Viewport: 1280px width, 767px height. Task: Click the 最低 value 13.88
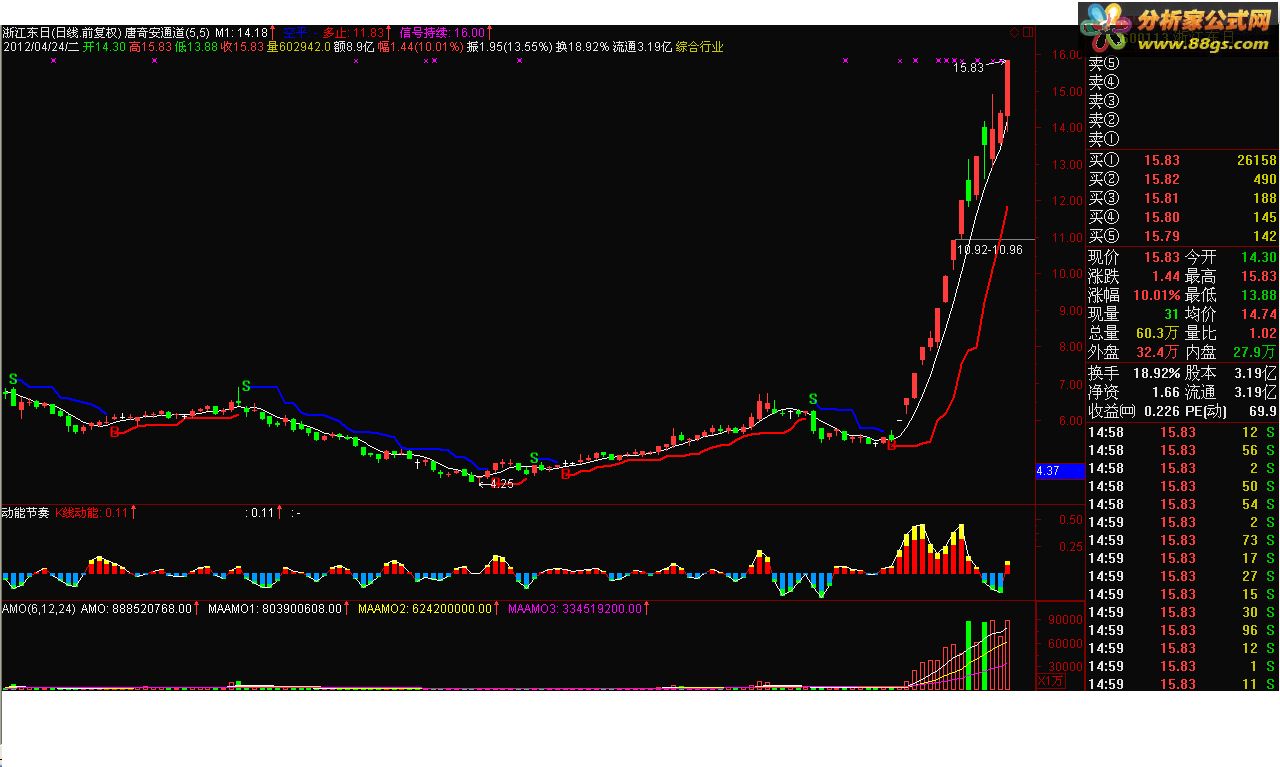pyautogui.click(x=1257, y=295)
